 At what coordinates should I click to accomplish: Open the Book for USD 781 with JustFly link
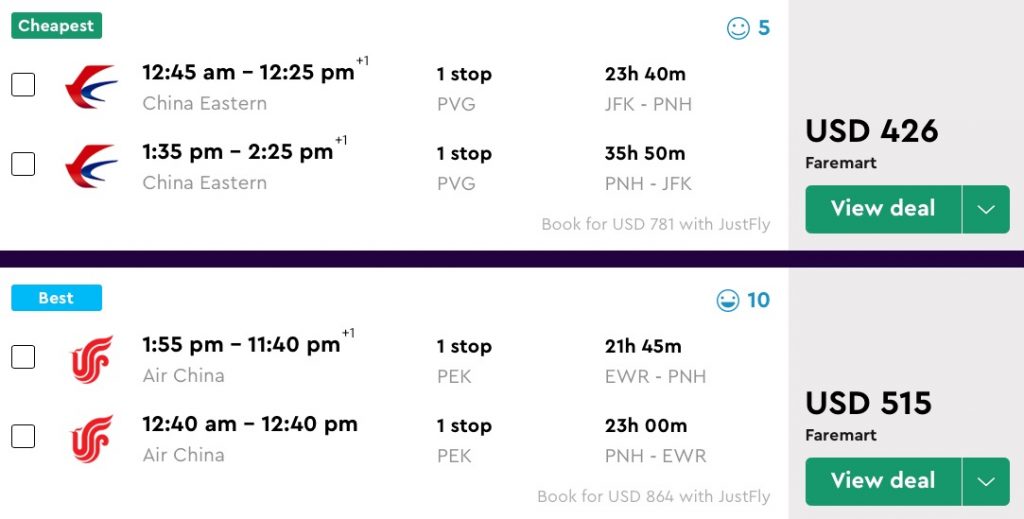[656, 224]
